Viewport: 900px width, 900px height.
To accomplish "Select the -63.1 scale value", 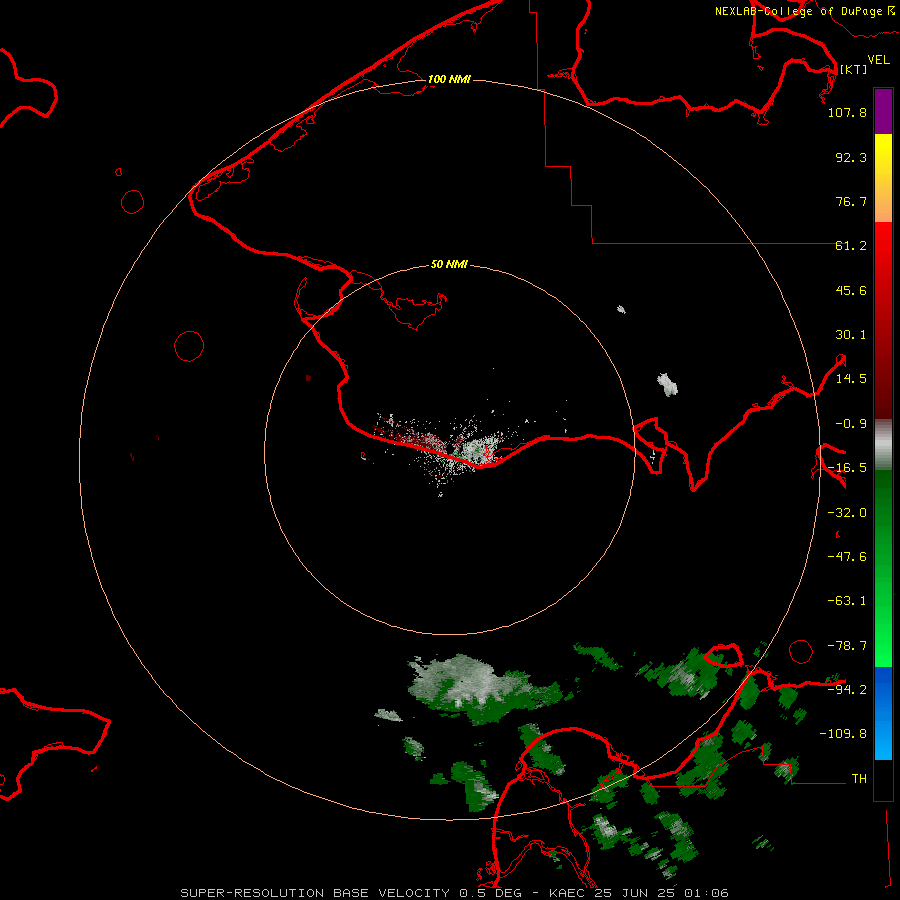I will (847, 601).
